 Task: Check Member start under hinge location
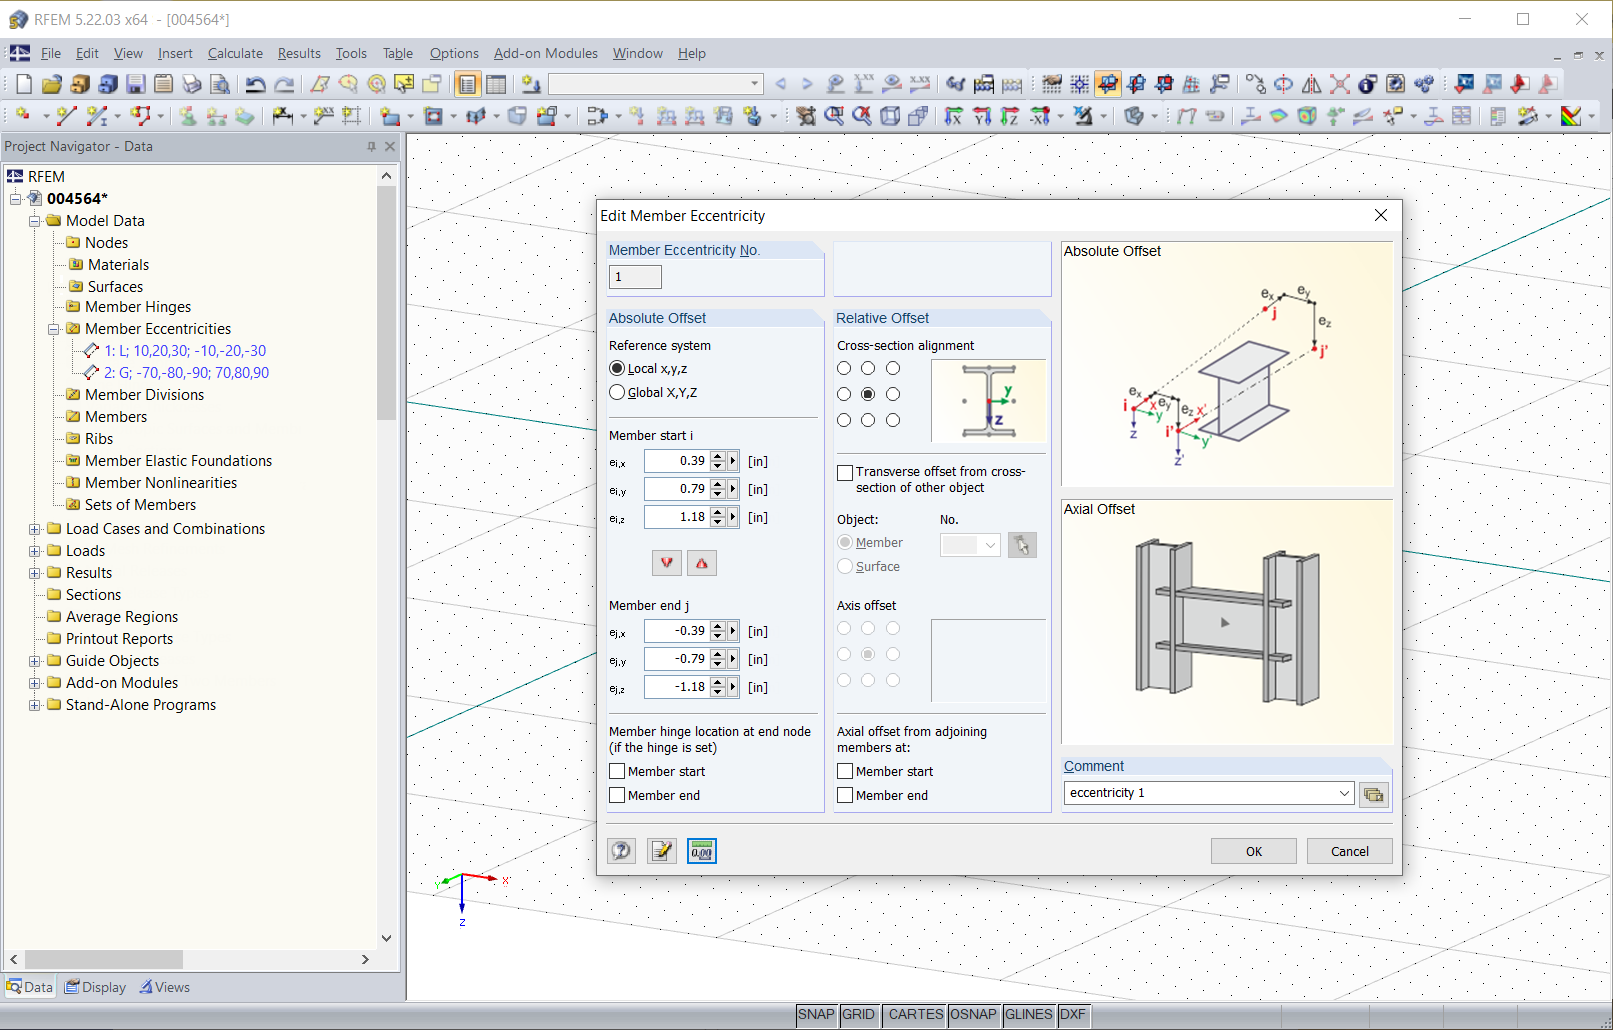tap(618, 771)
